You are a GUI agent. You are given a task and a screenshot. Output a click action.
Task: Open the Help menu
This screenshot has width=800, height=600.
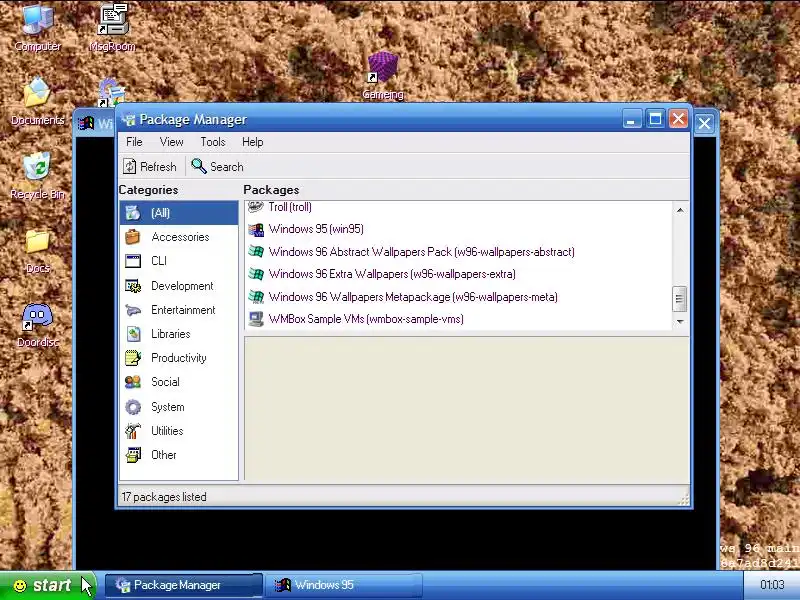point(253,142)
